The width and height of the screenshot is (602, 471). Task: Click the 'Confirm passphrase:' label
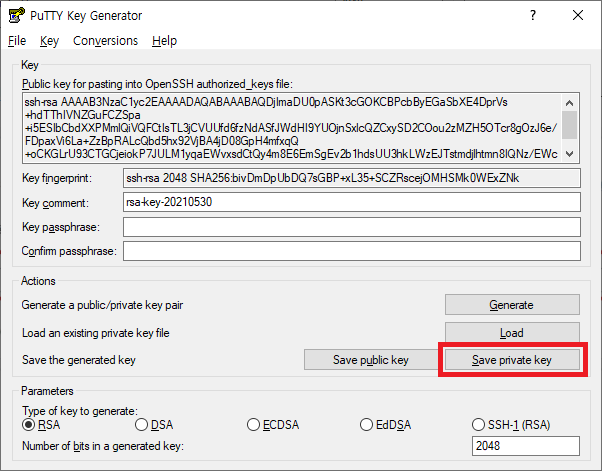point(69,251)
